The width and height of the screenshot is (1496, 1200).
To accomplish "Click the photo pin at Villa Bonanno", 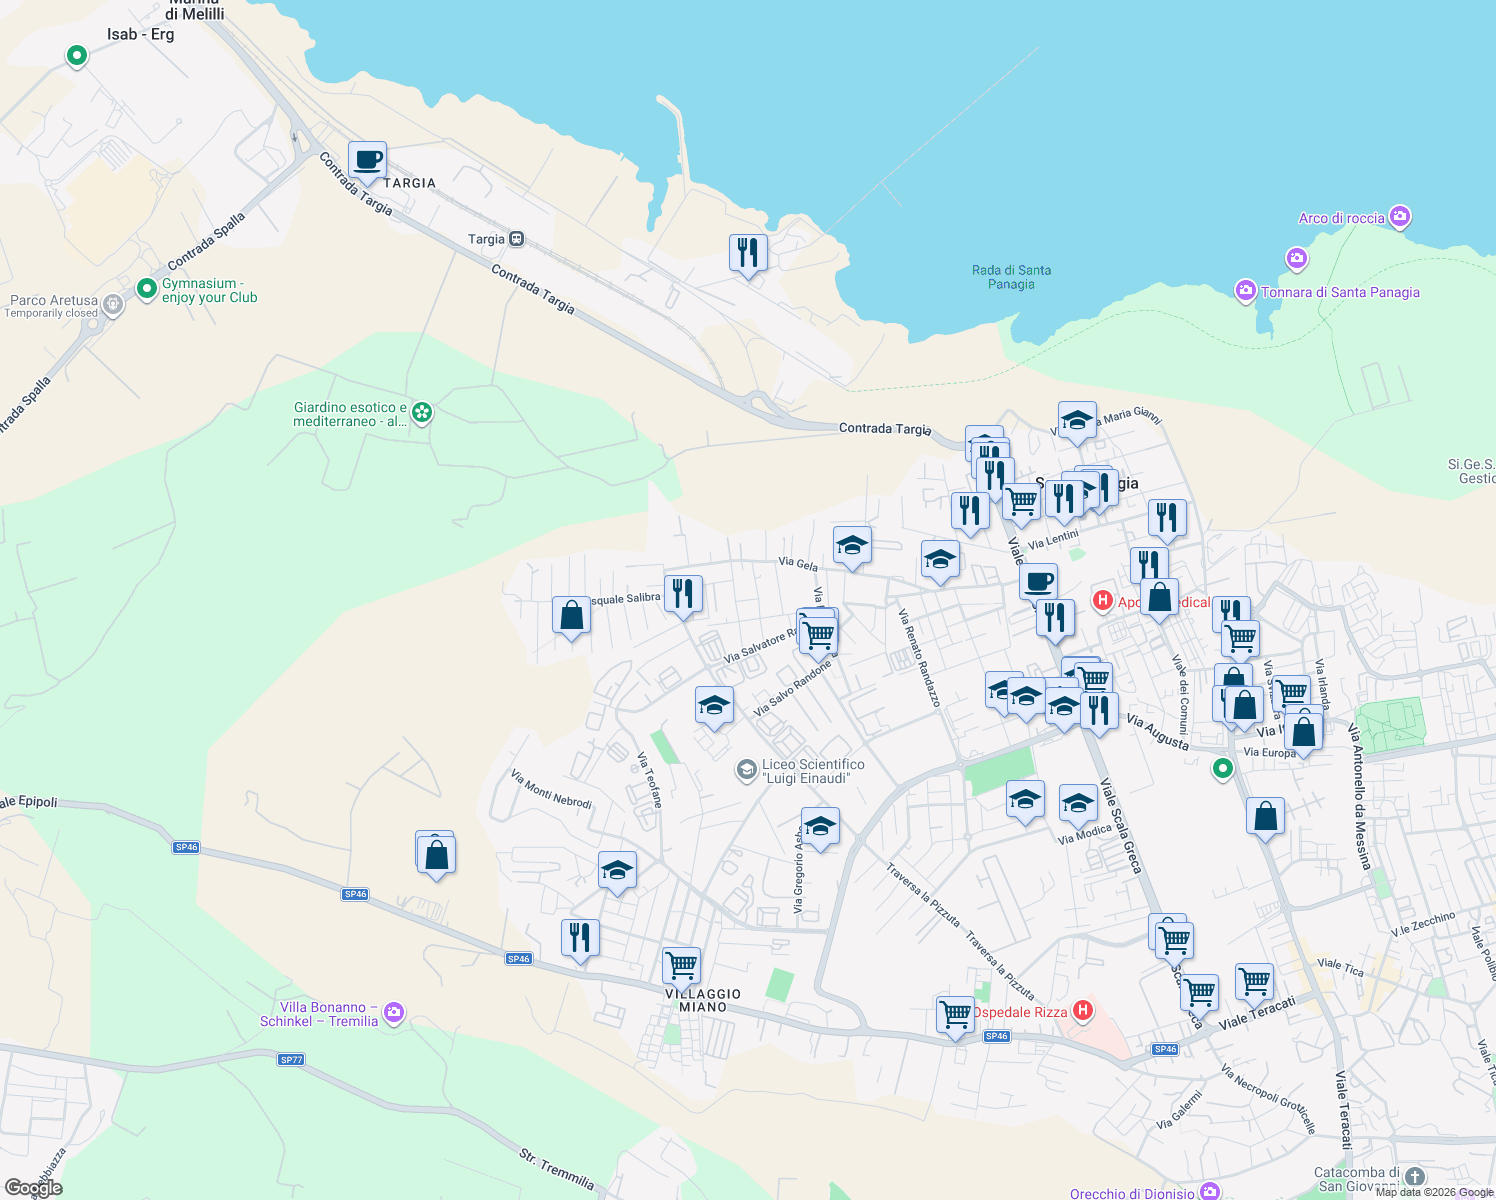I will click(393, 1013).
